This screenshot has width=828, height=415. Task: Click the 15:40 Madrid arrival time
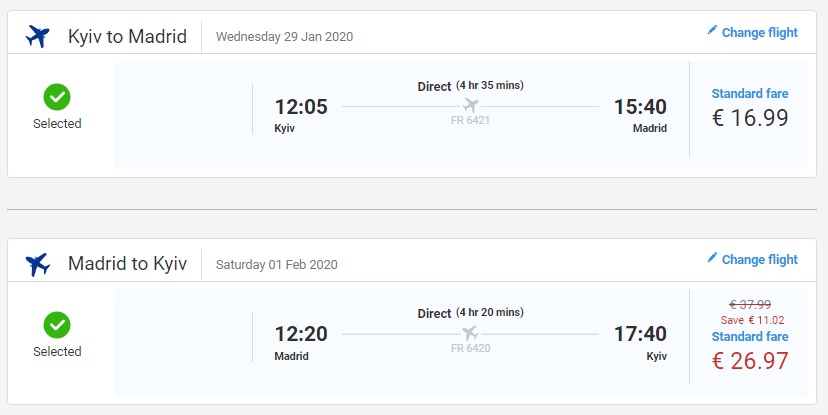tap(640, 106)
